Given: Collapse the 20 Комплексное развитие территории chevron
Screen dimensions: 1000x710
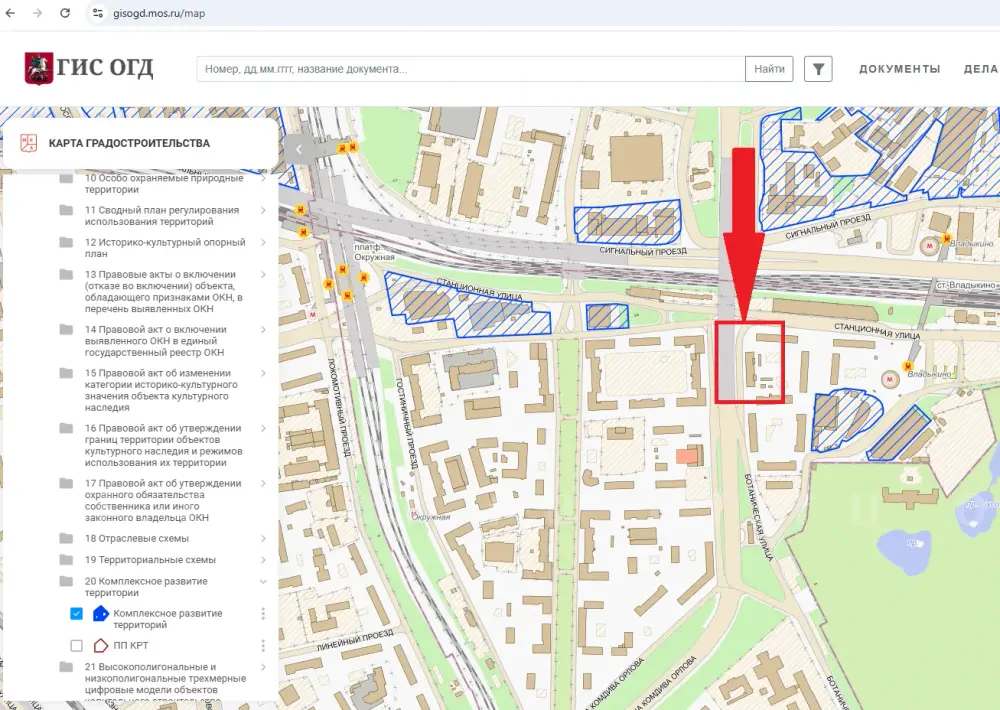Looking at the screenshot, I should pos(263,581).
